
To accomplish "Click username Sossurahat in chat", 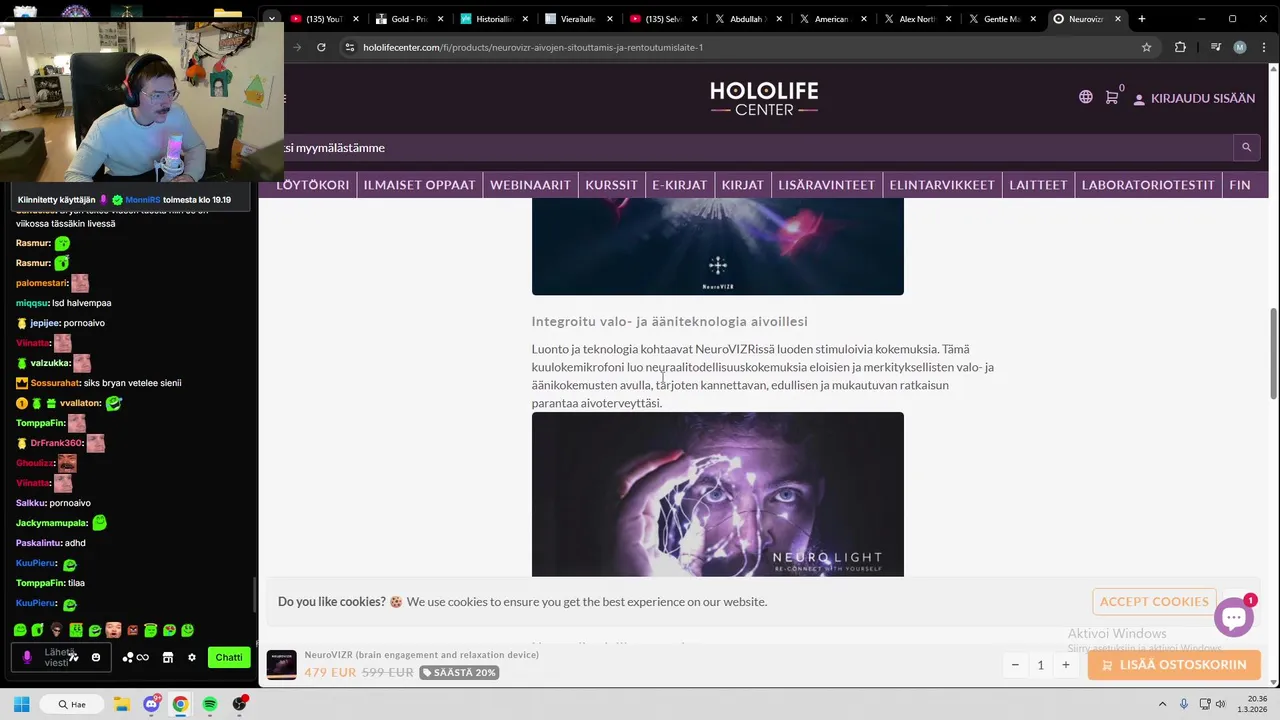I will (x=54, y=383).
